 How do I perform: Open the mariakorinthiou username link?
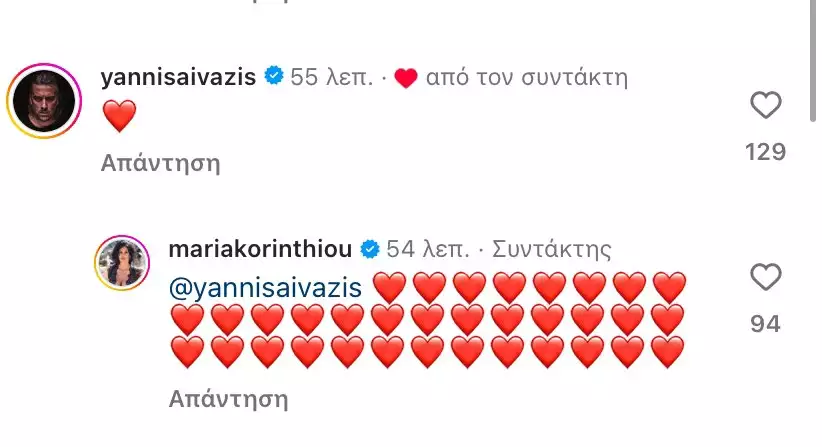pyautogui.click(x=260, y=249)
